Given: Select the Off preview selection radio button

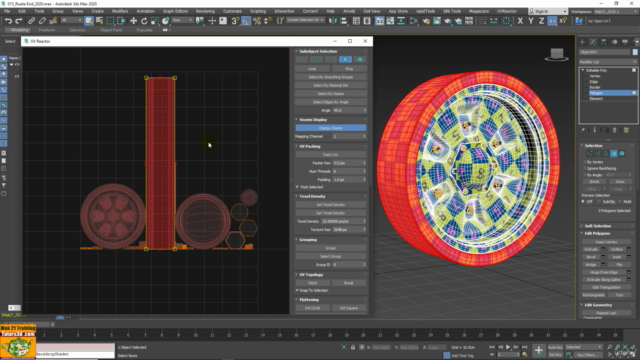Looking at the screenshot, I should pyautogui.click(x=584, y=202).
